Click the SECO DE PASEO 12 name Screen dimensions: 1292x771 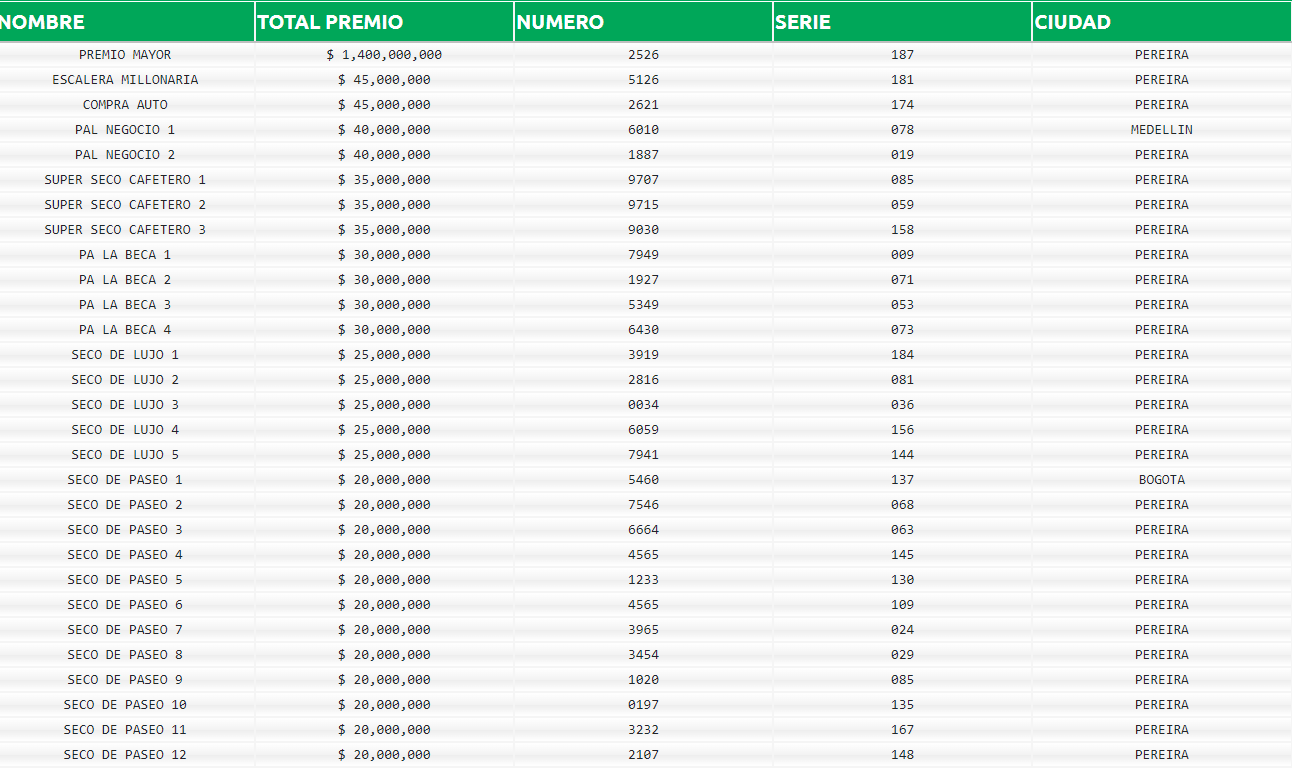(125, 755)
